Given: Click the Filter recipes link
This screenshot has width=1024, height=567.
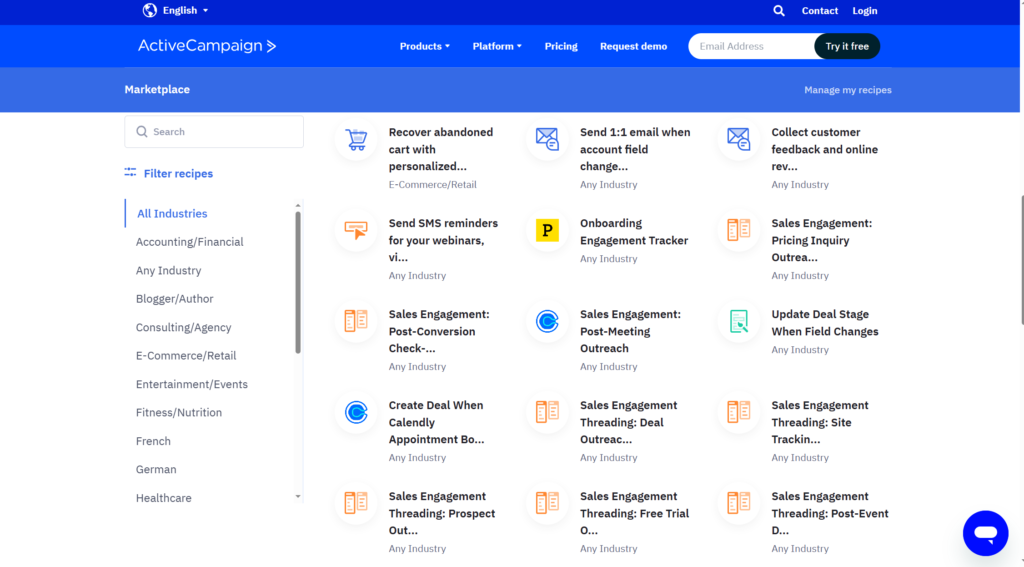Looking at the screenshot, I should (x=178, y=173).
